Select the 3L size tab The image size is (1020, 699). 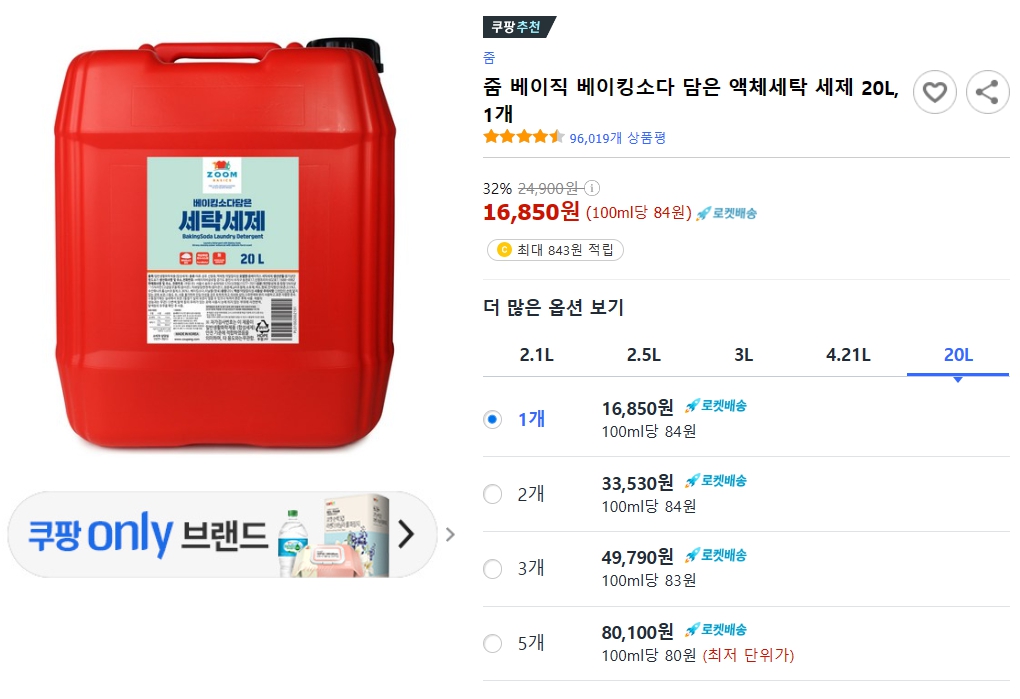pos(743,355)
